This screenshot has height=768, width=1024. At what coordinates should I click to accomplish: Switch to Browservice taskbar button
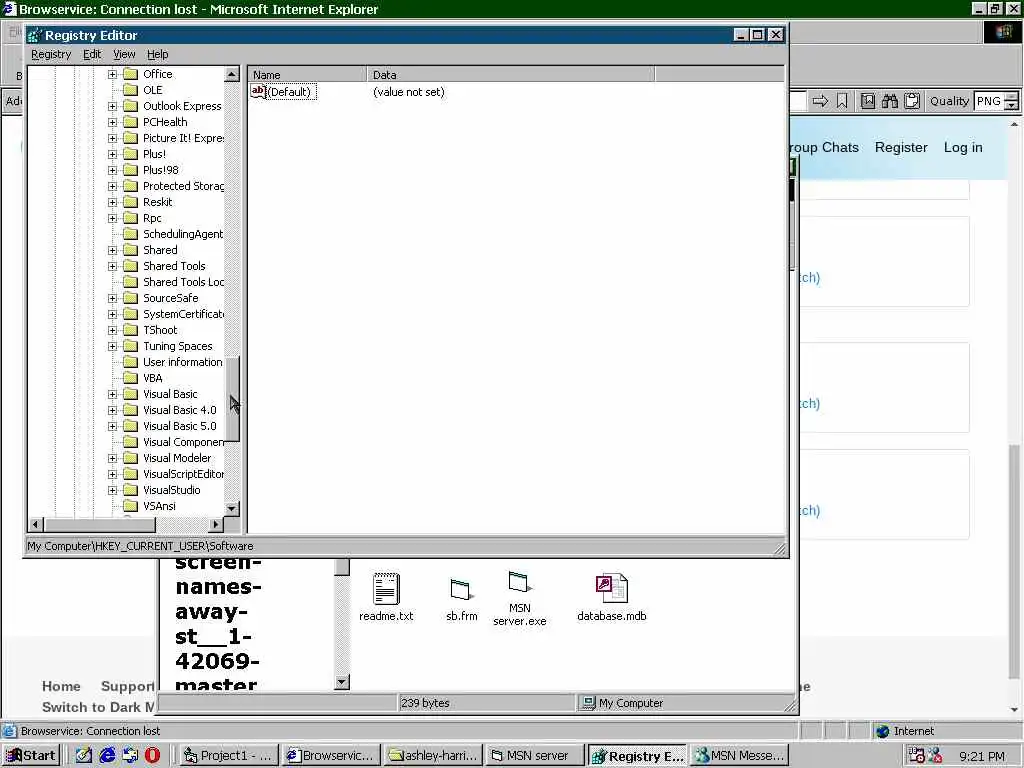pos(331,756)
